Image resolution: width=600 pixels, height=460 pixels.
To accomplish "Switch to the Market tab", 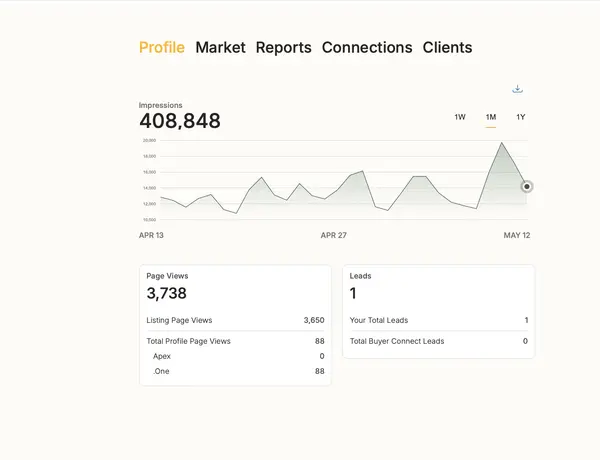I will pos(220,47).
